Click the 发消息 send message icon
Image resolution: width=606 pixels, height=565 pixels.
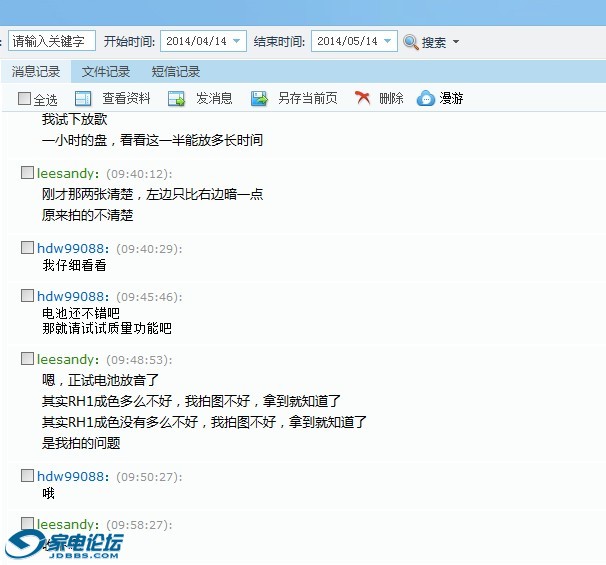(177, 98)
